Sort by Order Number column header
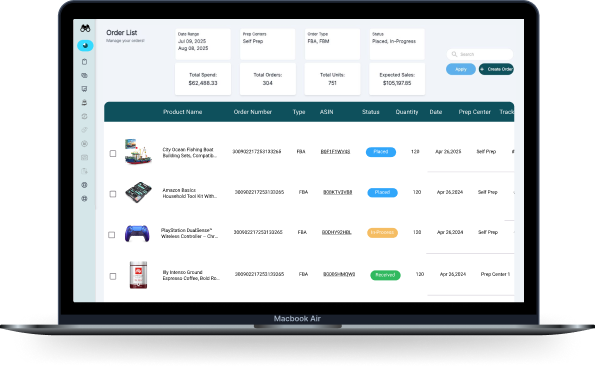This screenshot has width=595, height=368. click(253, 112)
